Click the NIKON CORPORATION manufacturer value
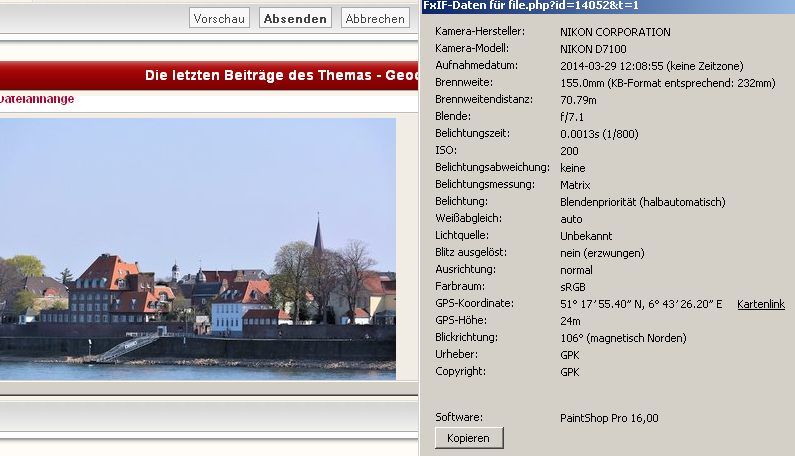Screen dimensions: 795x456 [614, 31]
